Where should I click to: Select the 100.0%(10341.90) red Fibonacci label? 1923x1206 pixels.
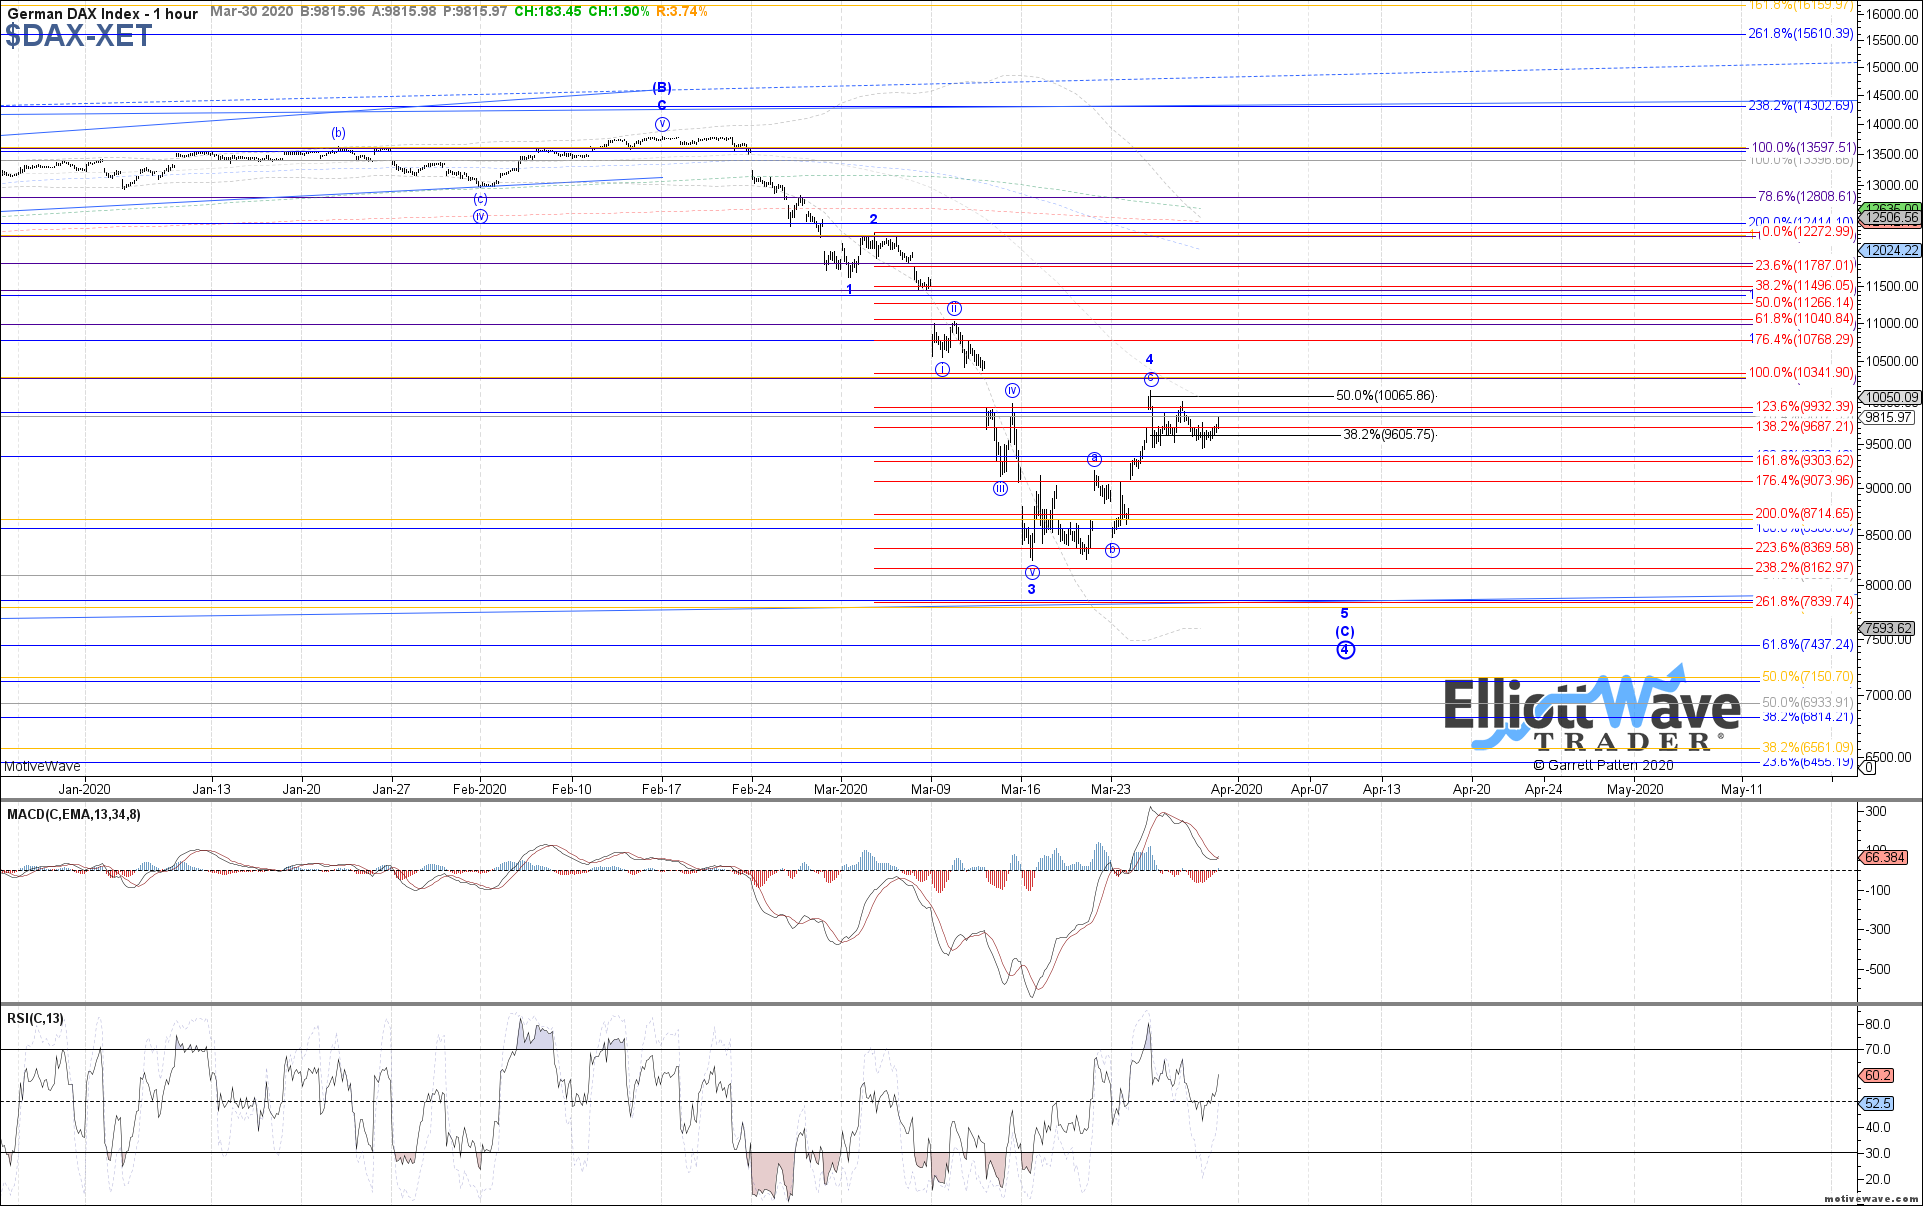(1801, 373)
